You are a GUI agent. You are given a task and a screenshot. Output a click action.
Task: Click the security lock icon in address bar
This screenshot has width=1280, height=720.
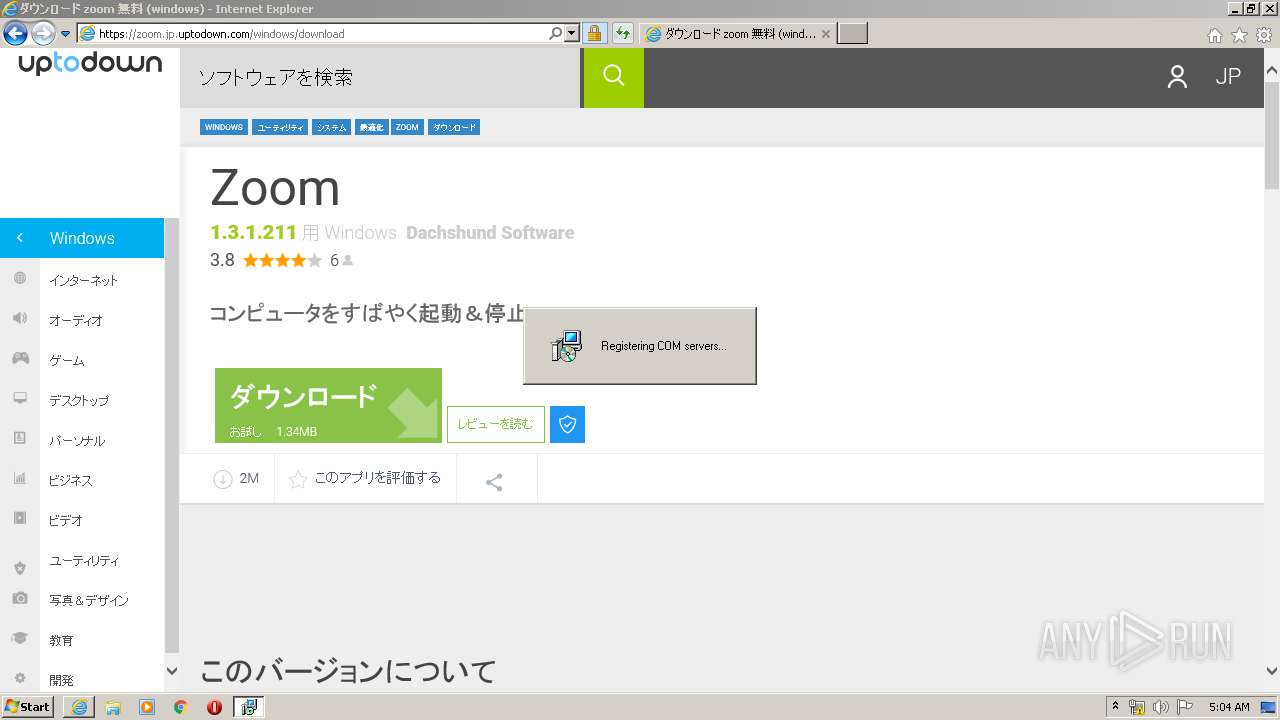pos(594,33)
